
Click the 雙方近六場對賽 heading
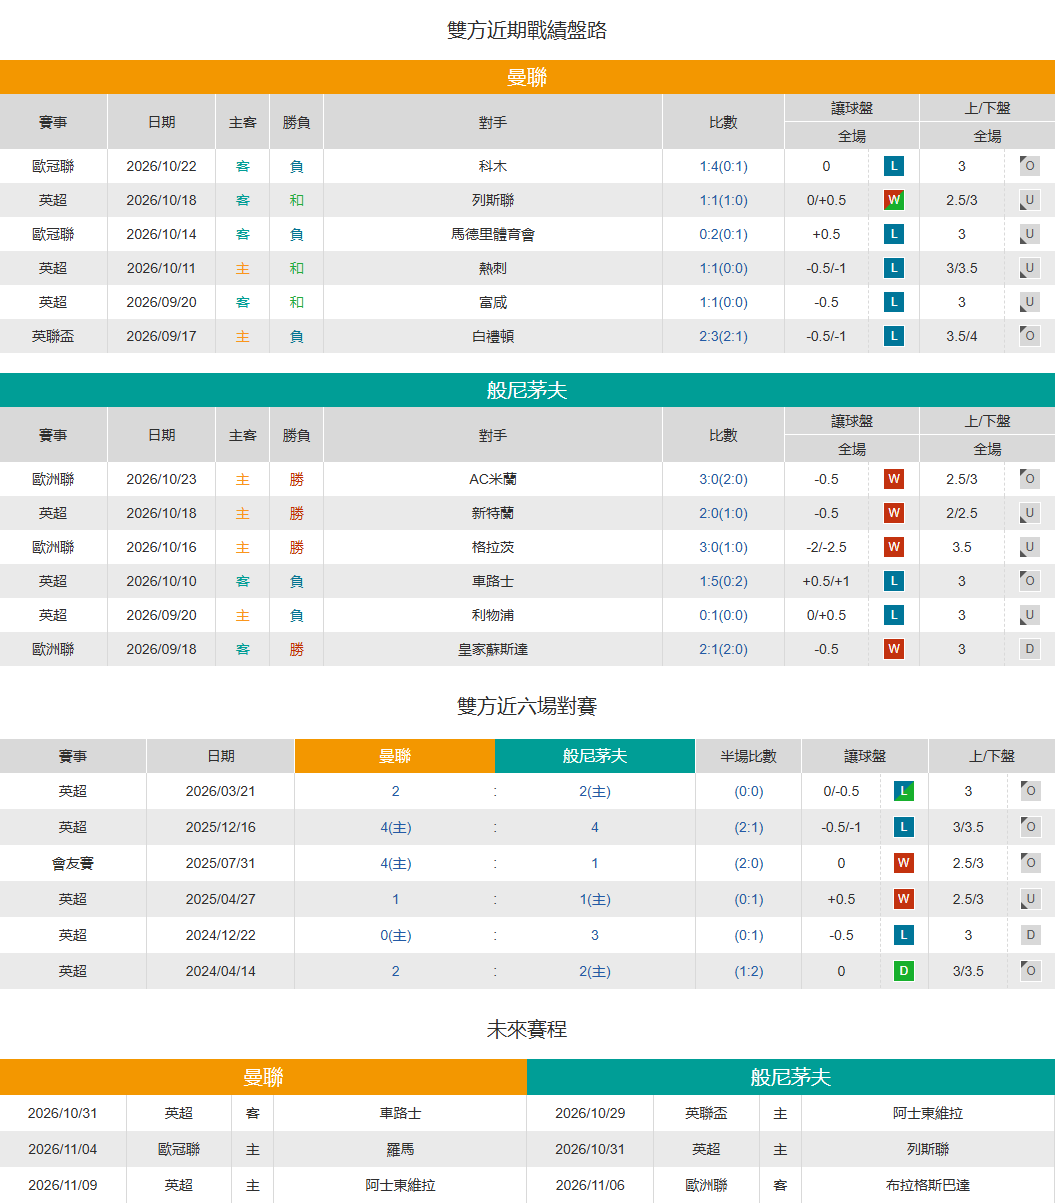[x=527, y=706]
